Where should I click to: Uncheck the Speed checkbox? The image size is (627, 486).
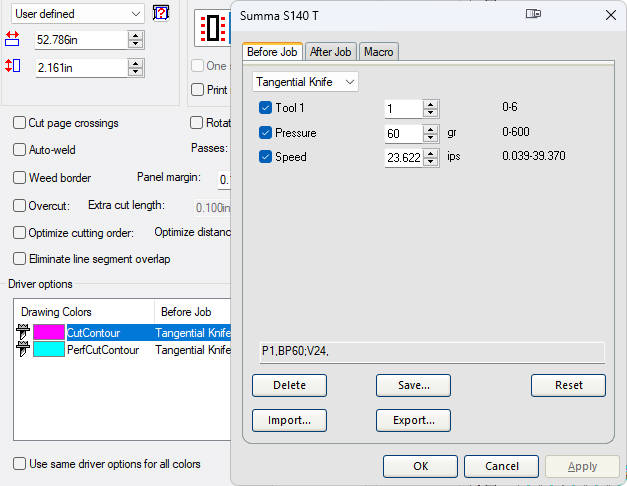point(265,156)
